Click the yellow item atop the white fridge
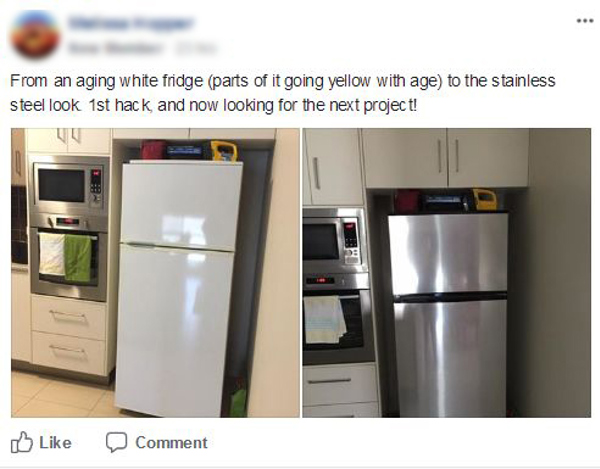The image size is (600, 469). [224, 151]
